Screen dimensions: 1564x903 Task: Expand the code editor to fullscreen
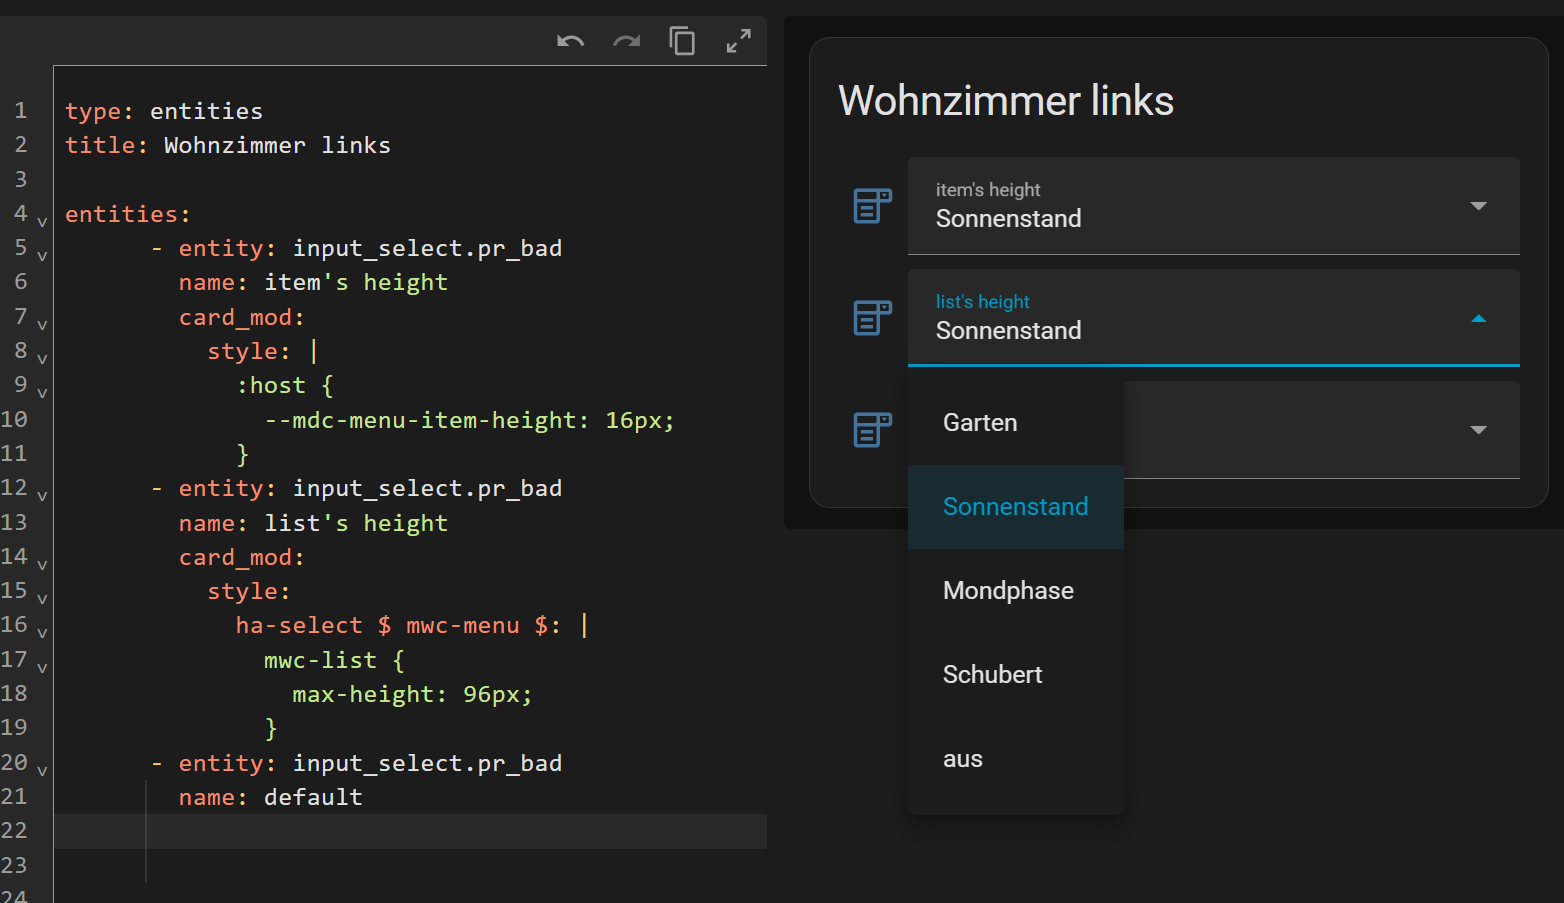738,41
